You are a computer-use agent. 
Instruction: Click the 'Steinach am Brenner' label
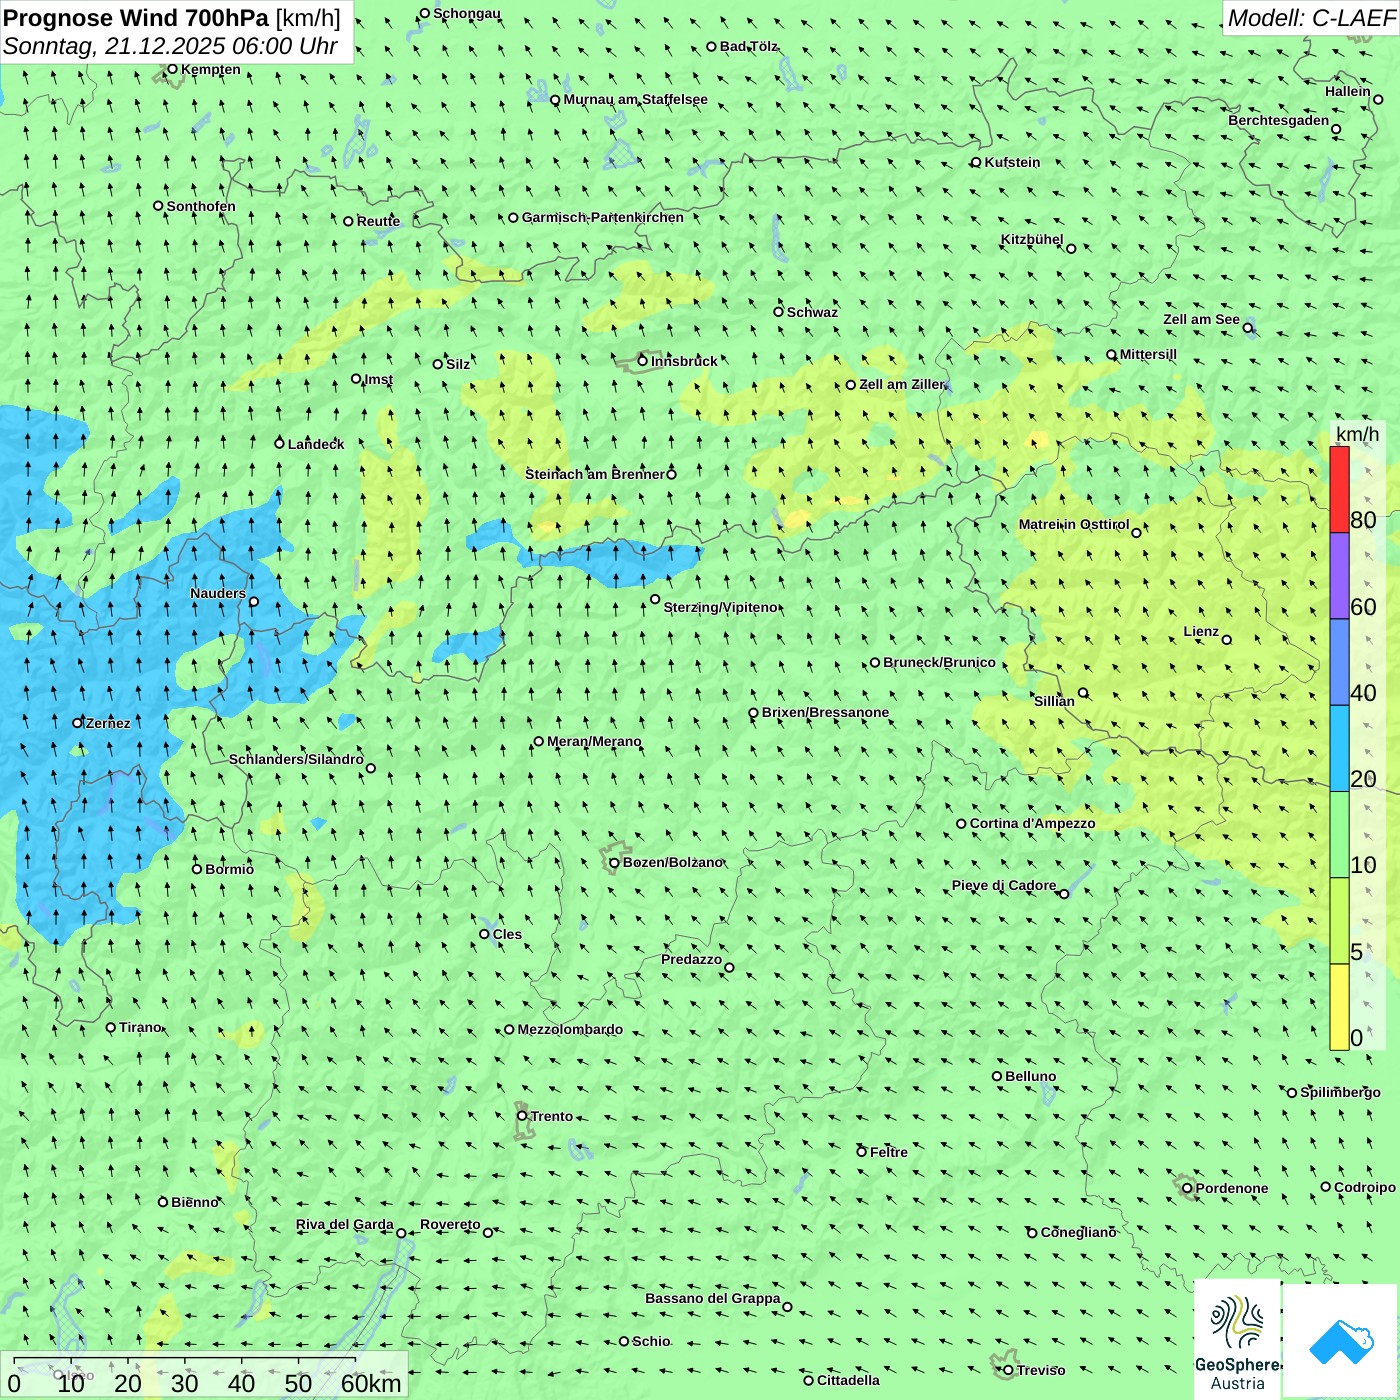(x=595, y=474)
